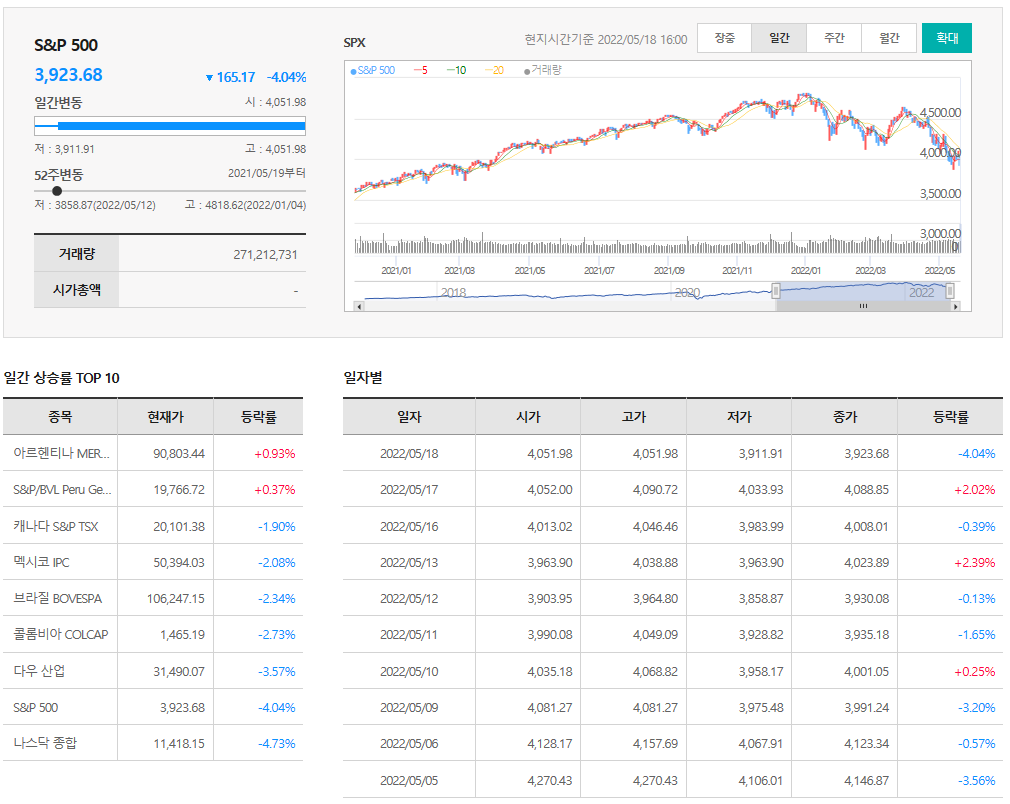The width and height of the screenshot is (1010, 804).
Task: Click the green 확대 enlarge button
Action: [946, 38]
